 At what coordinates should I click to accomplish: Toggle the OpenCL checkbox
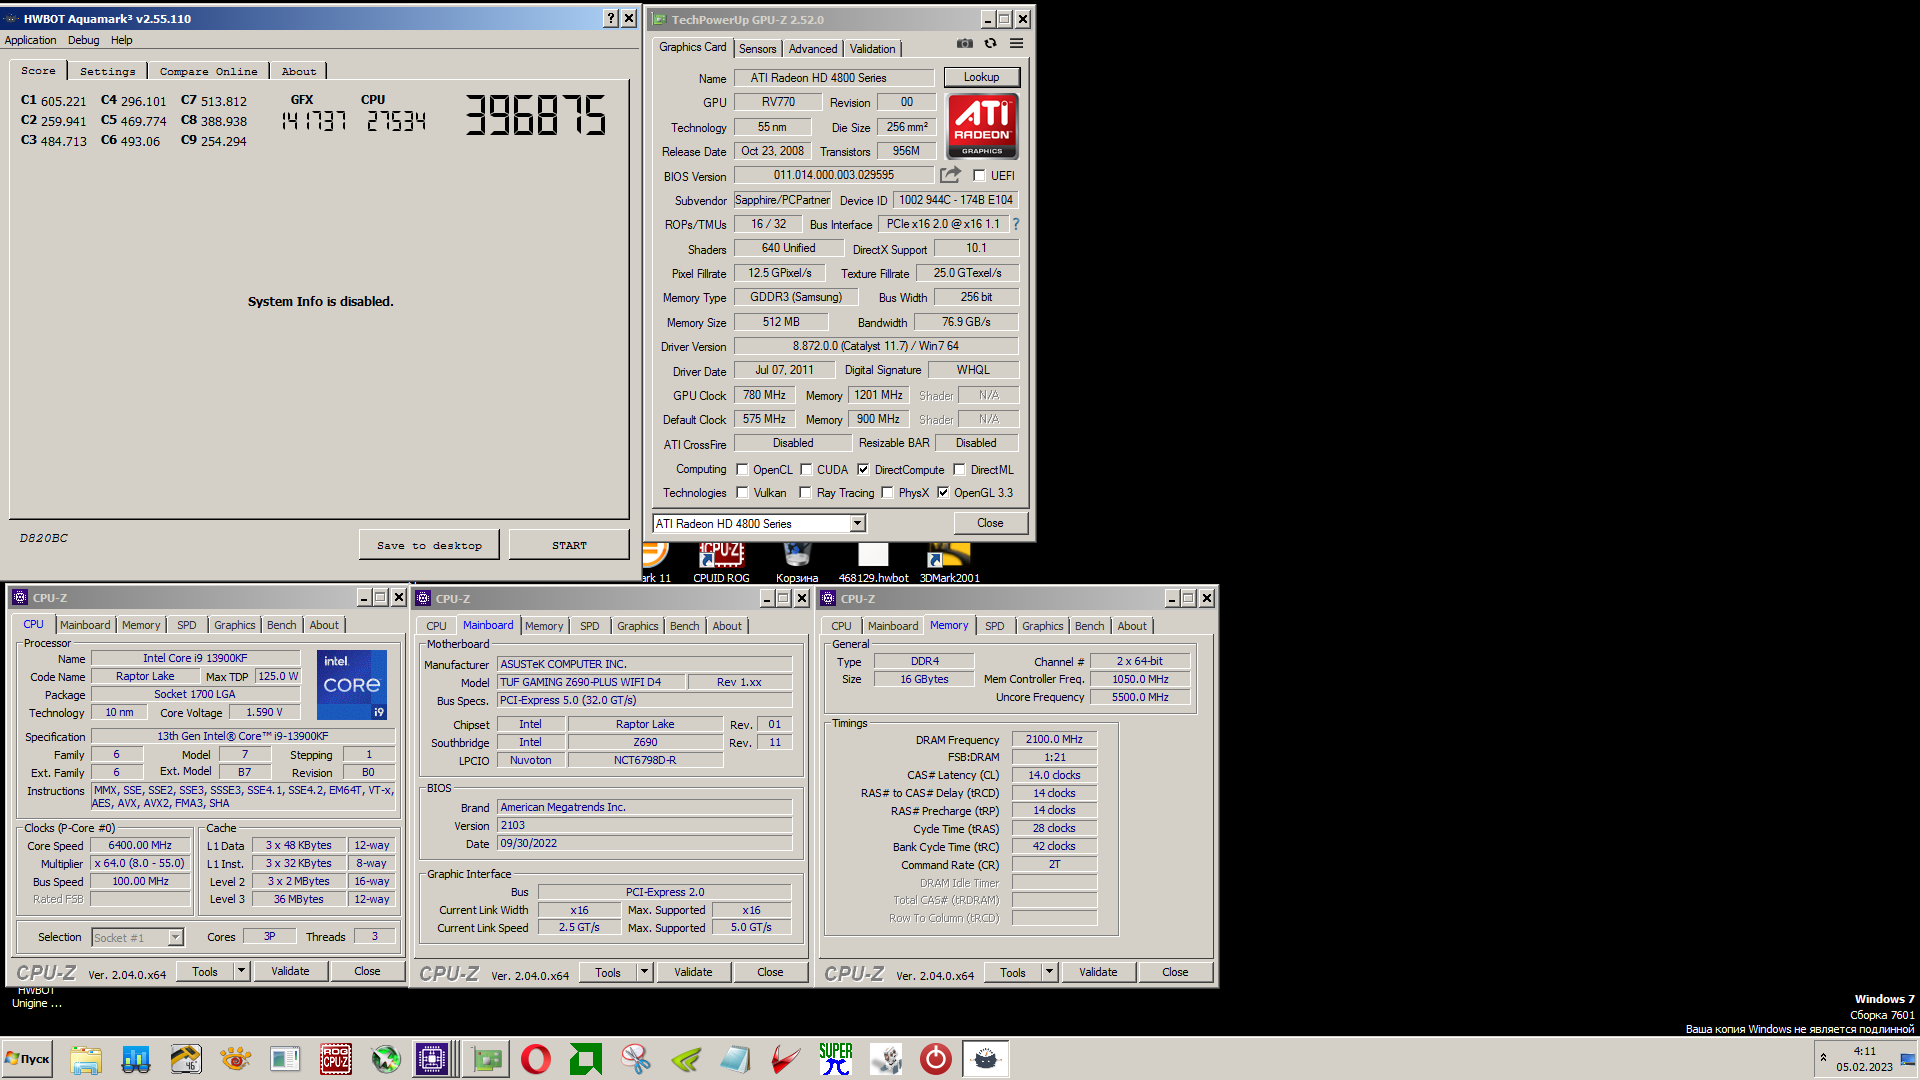(742, 469)
